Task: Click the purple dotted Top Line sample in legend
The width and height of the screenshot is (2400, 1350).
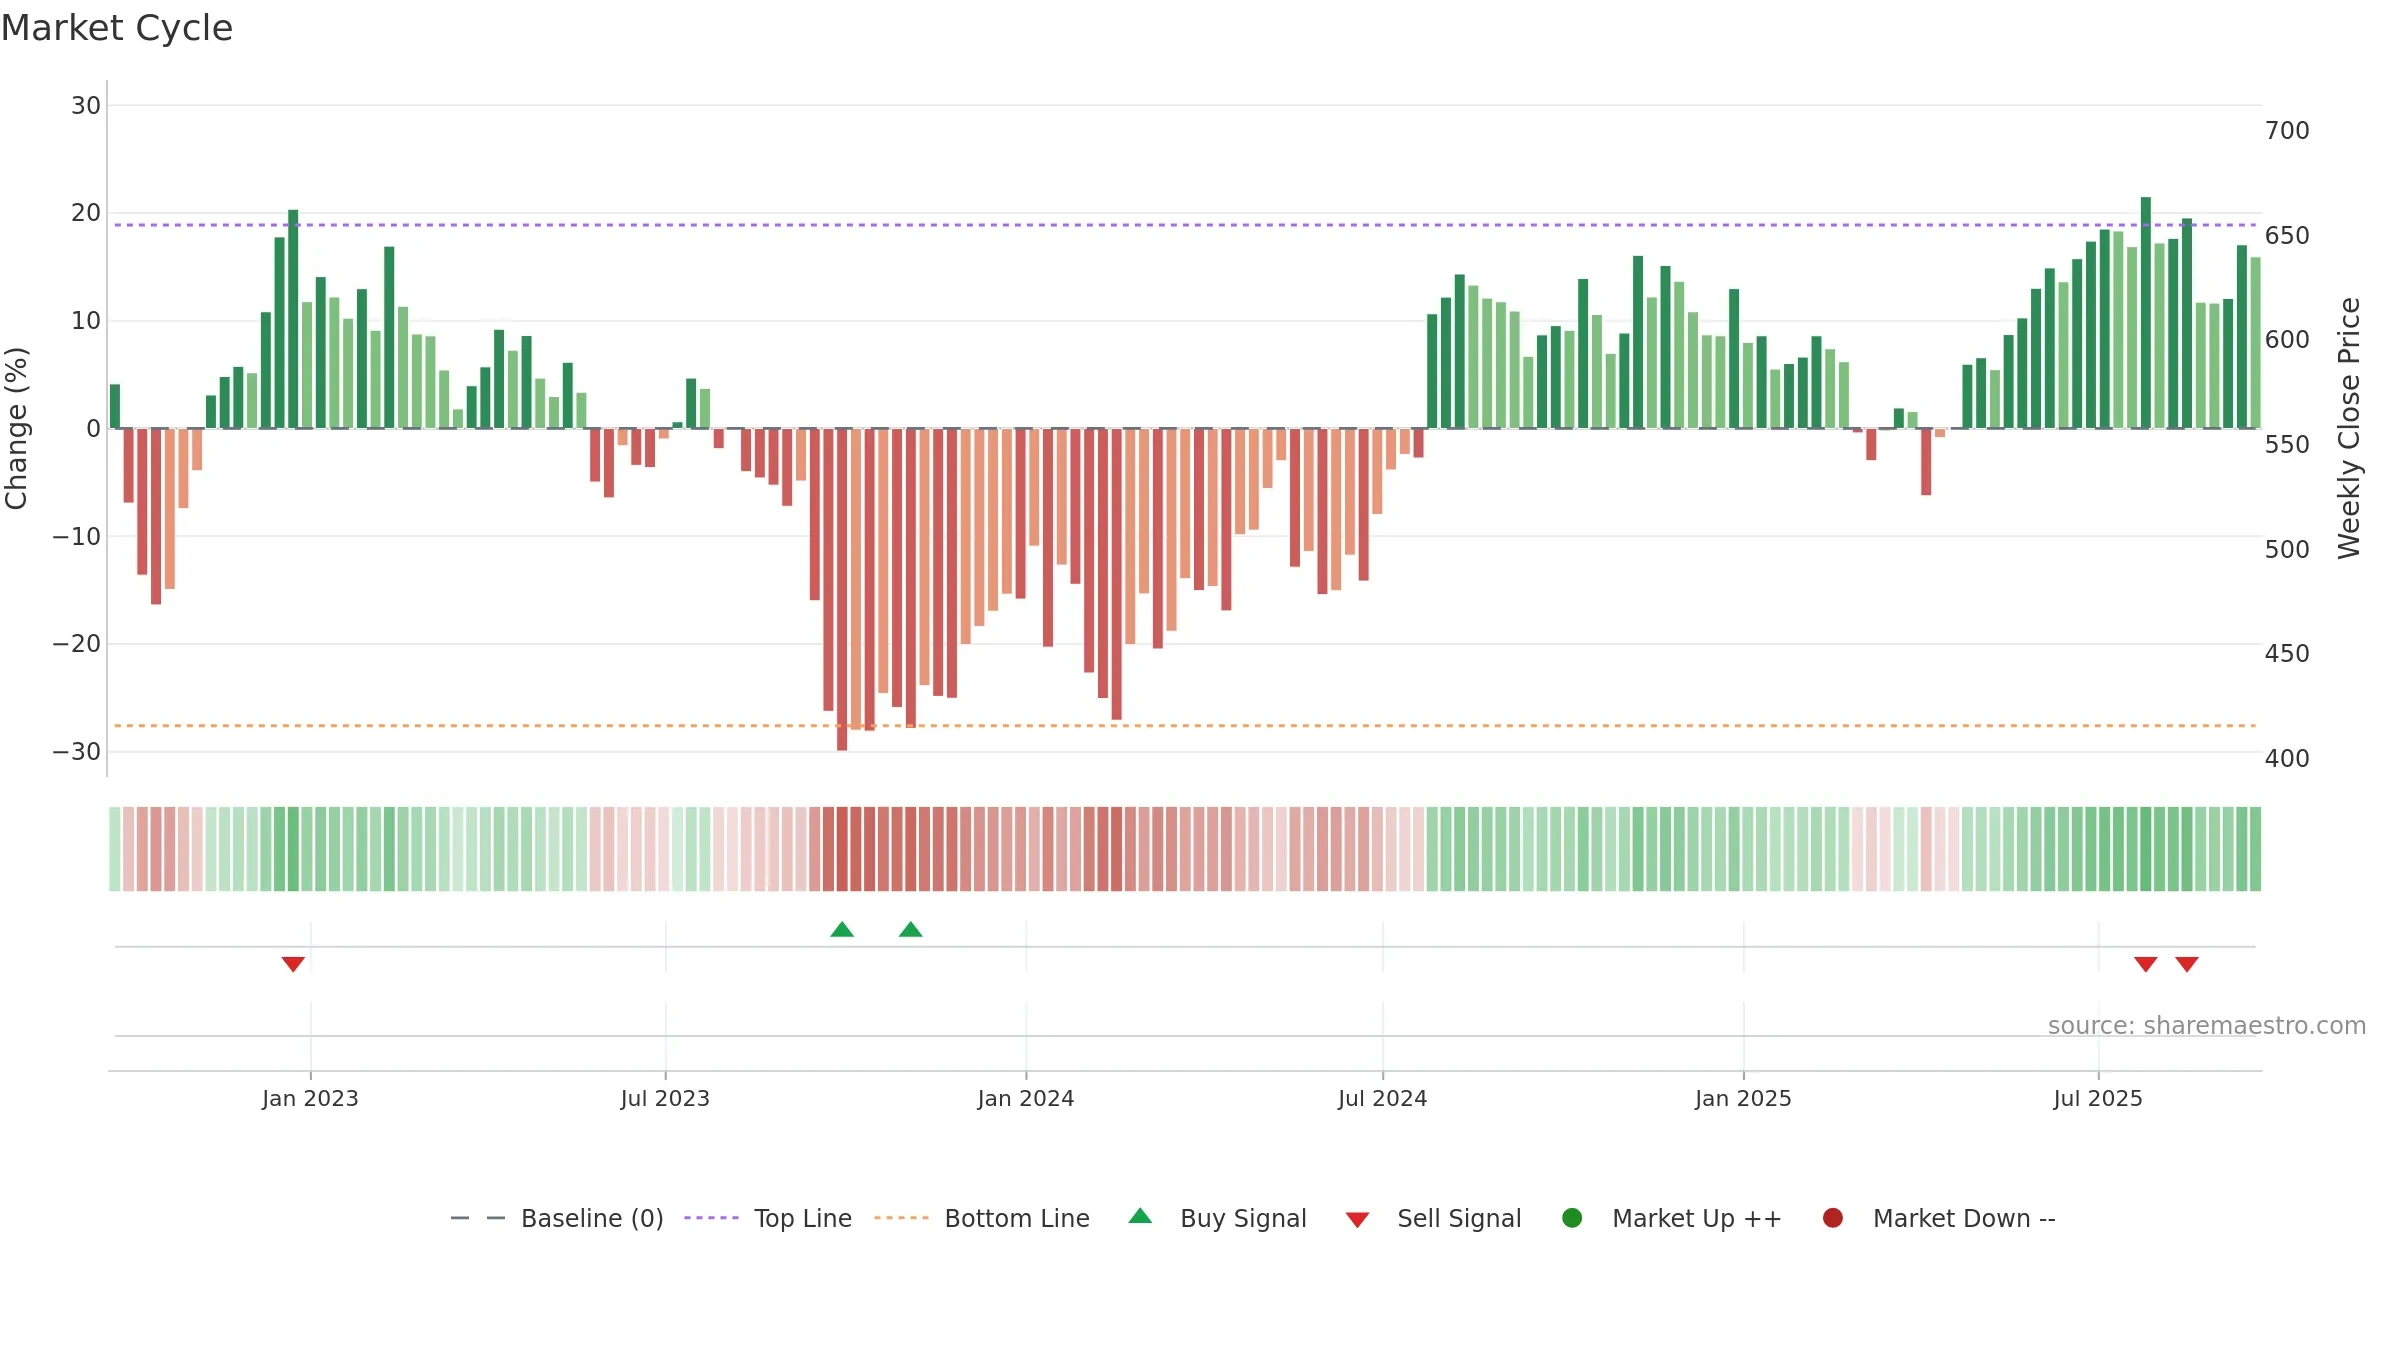Action: (711, 1218)
